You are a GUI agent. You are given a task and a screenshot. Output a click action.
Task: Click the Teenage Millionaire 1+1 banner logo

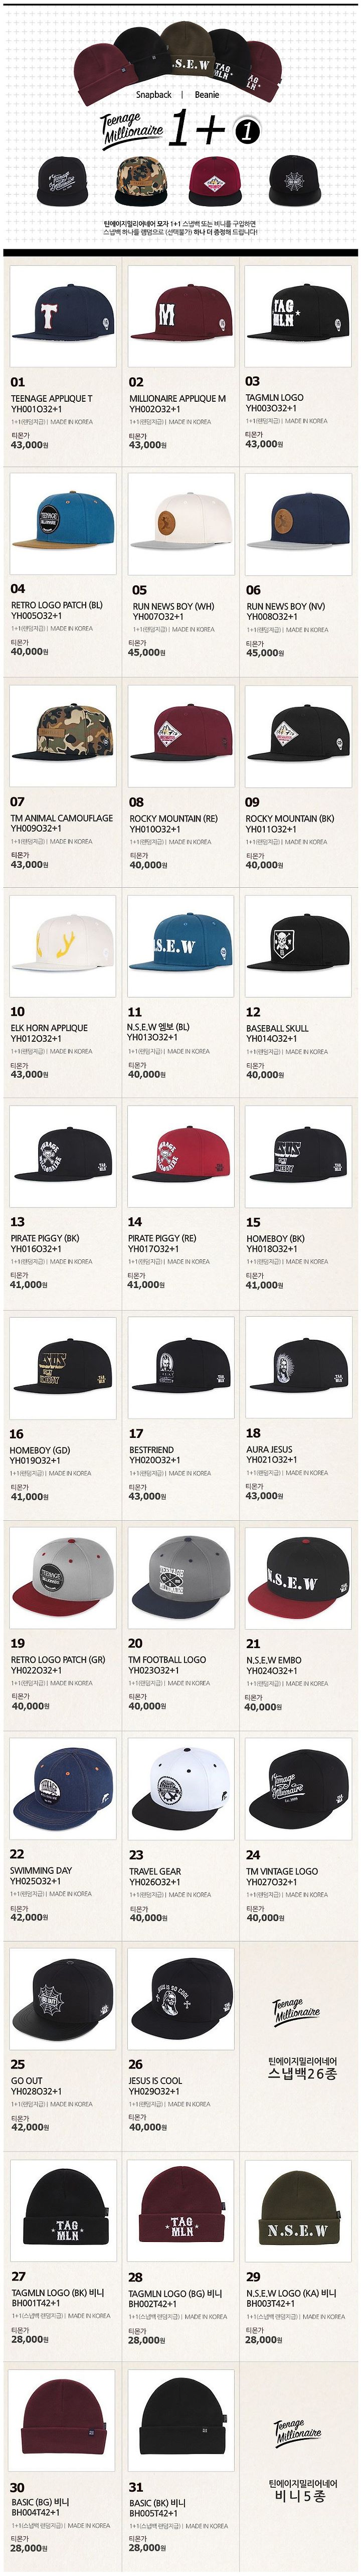(180, 128)
